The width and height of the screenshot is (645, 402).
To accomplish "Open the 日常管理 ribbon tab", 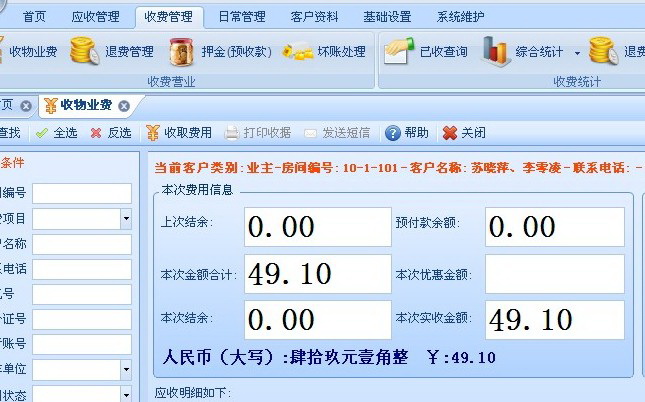I will pyautogui.click(x=242, y=17).
